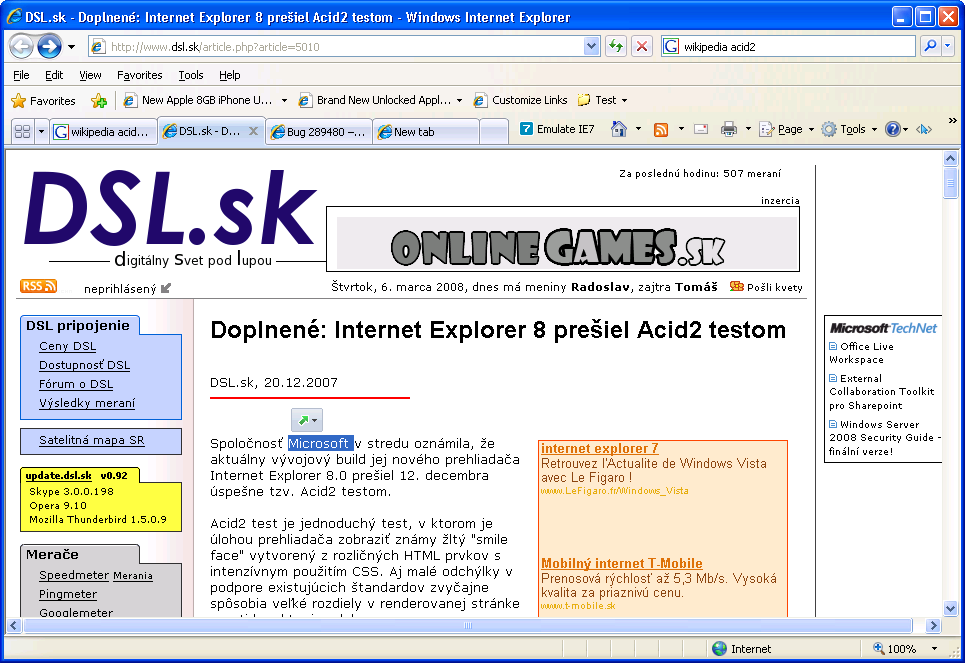Close the DSL.sk tab
The height and width of the screenshot is (663, 965).
pos(253,131)
